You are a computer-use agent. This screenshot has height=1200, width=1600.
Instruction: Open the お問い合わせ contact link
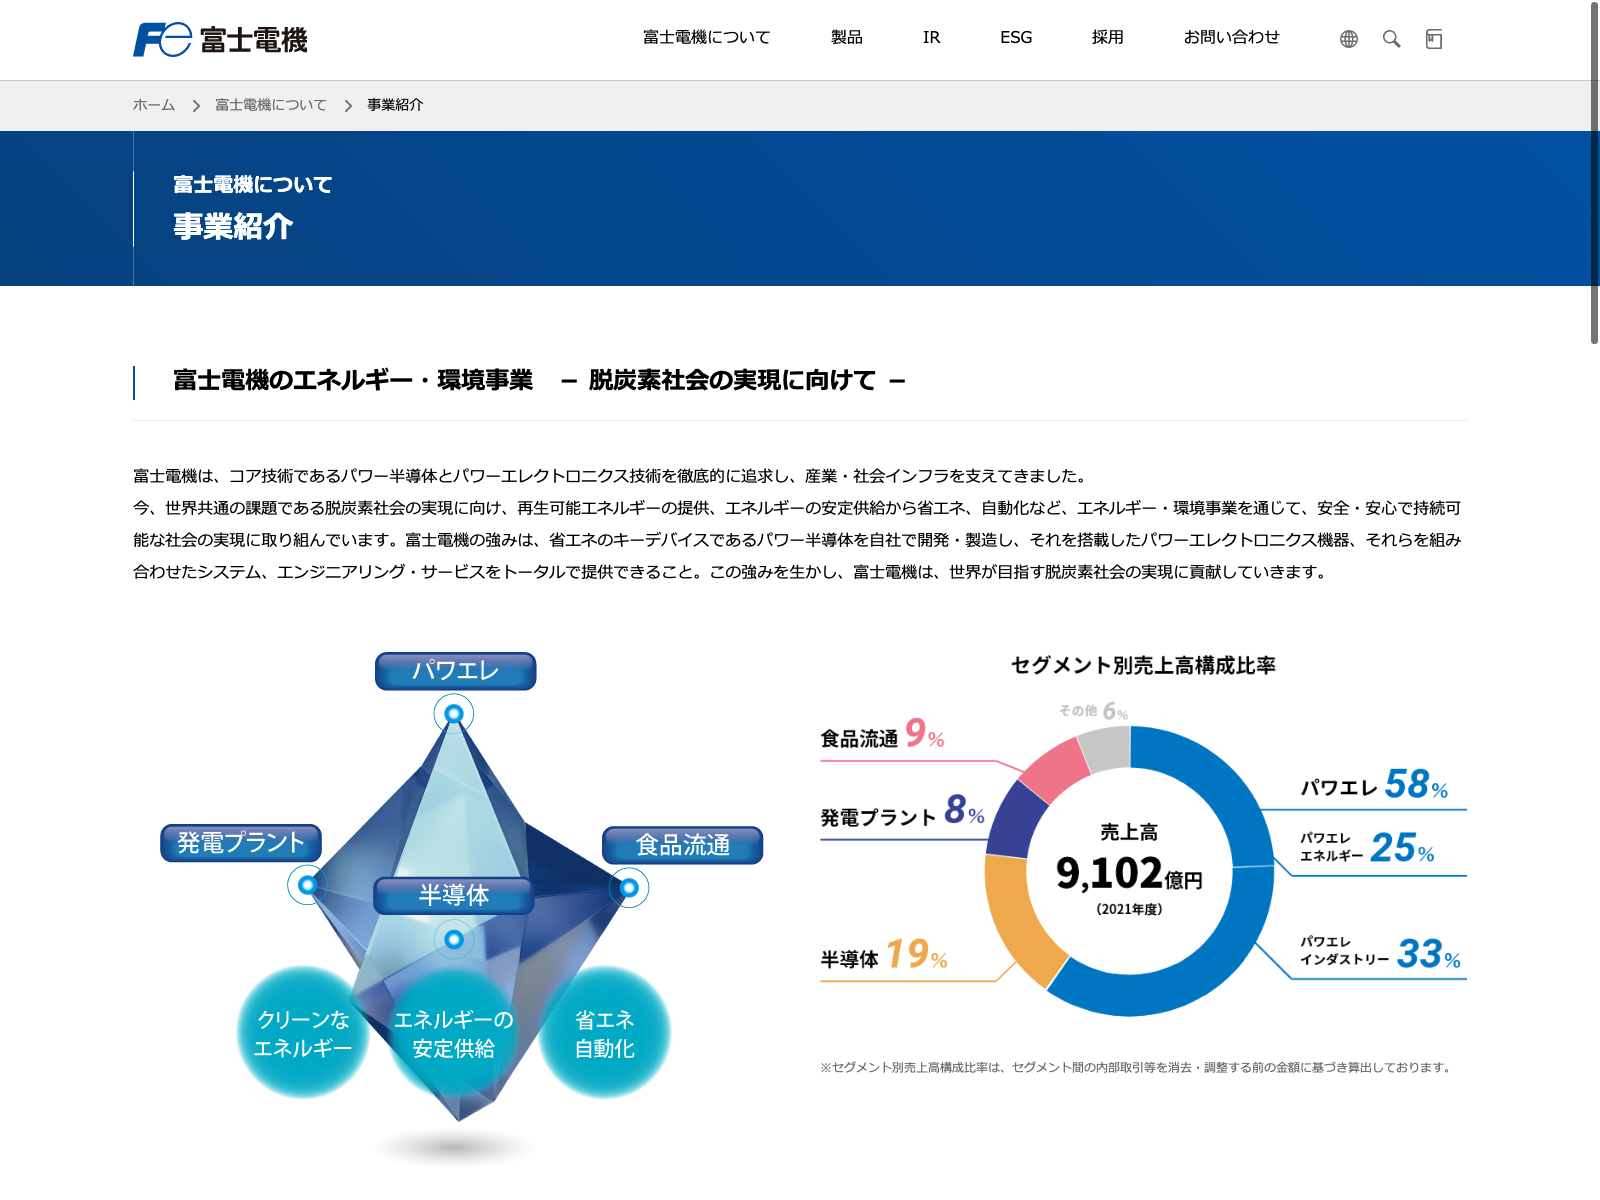1231,38
